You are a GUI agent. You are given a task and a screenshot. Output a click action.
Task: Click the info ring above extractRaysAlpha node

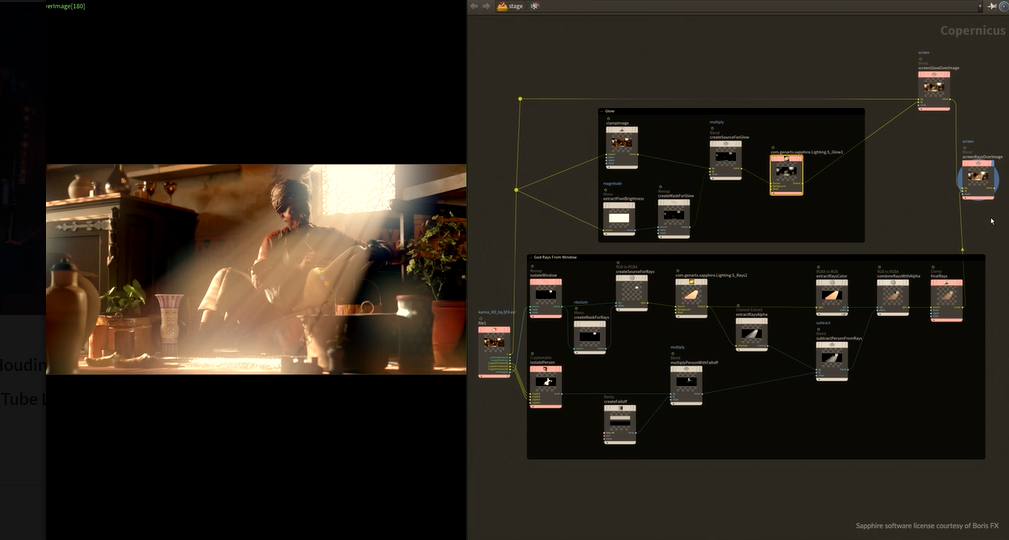(x=738, y=306)
